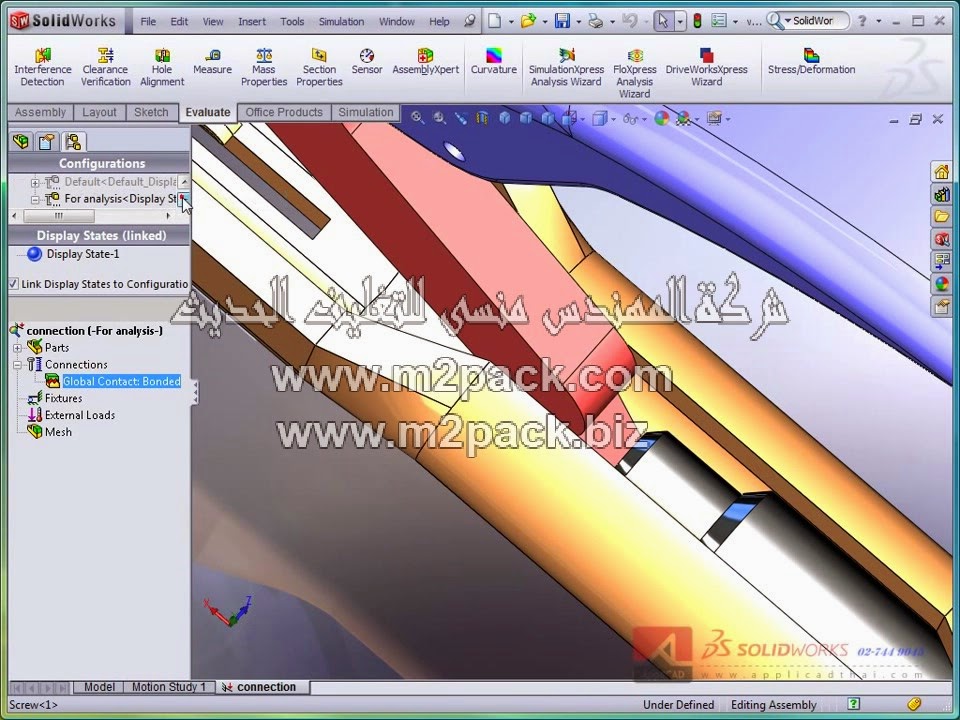Click Edit Appearance color ball icon
The height and width of the screenshot is (720, 960).
[661, 118]
